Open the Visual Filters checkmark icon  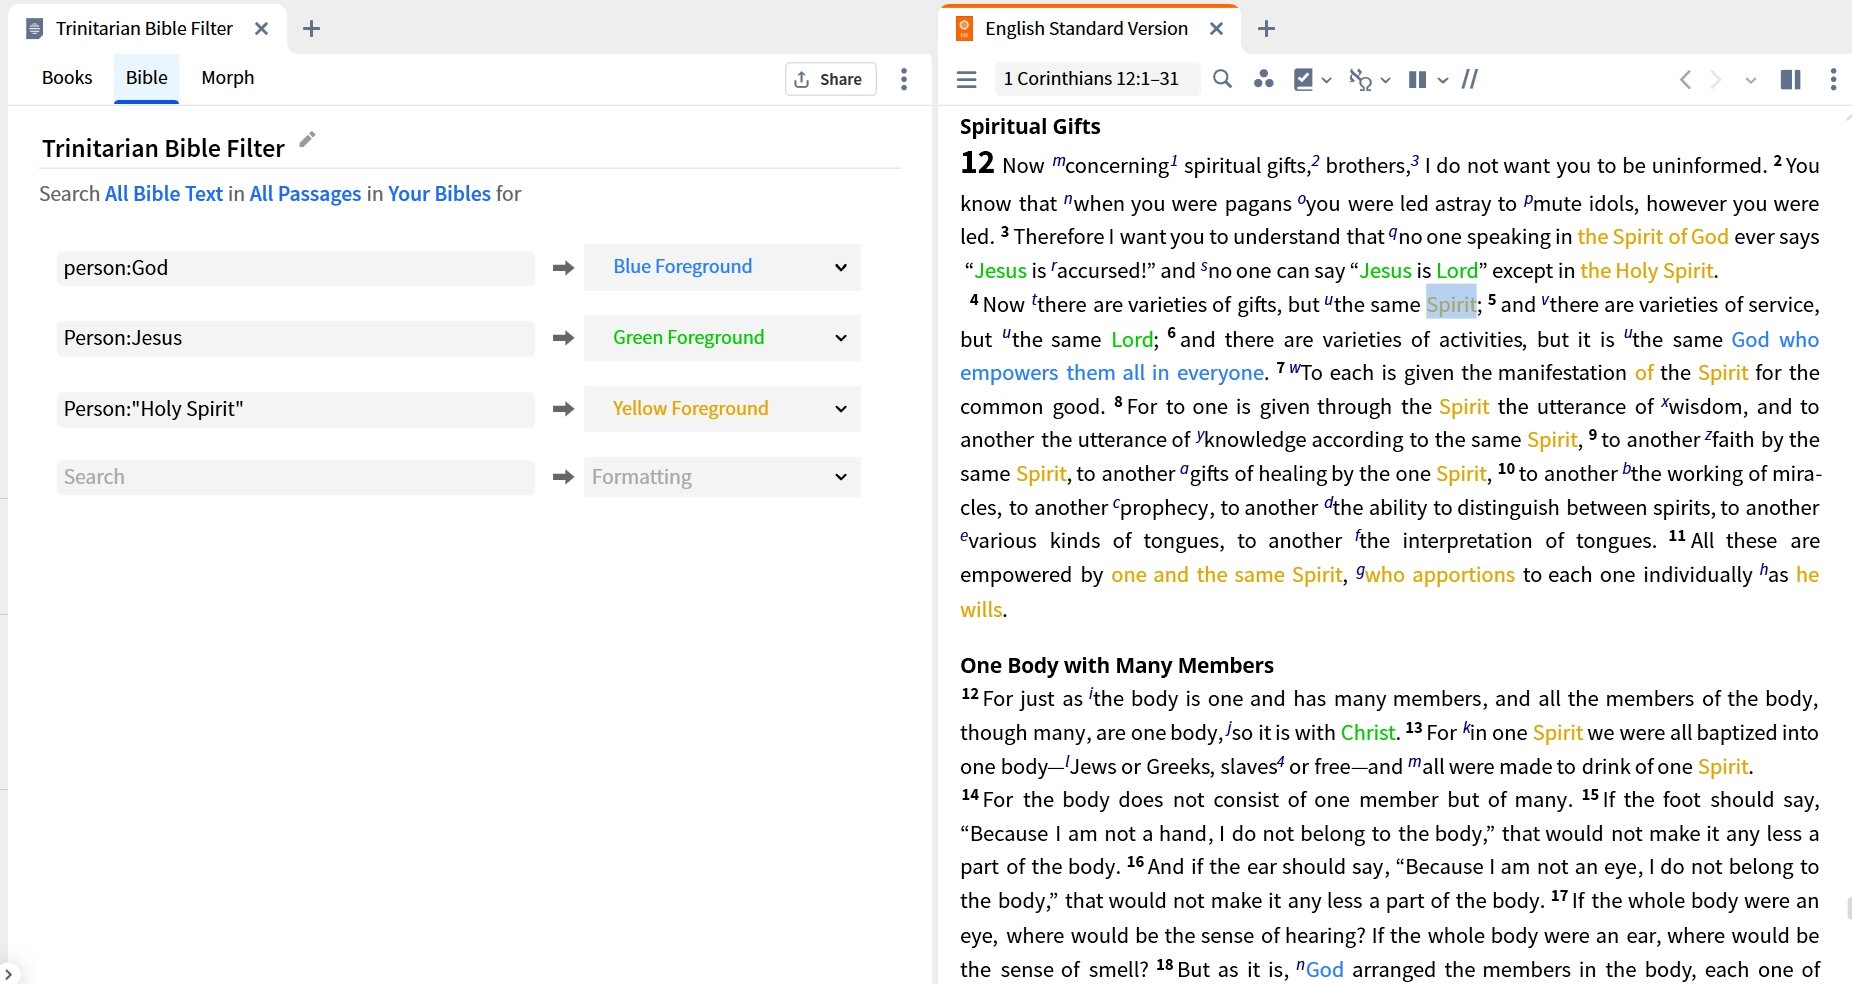(x=1304, y=79)
